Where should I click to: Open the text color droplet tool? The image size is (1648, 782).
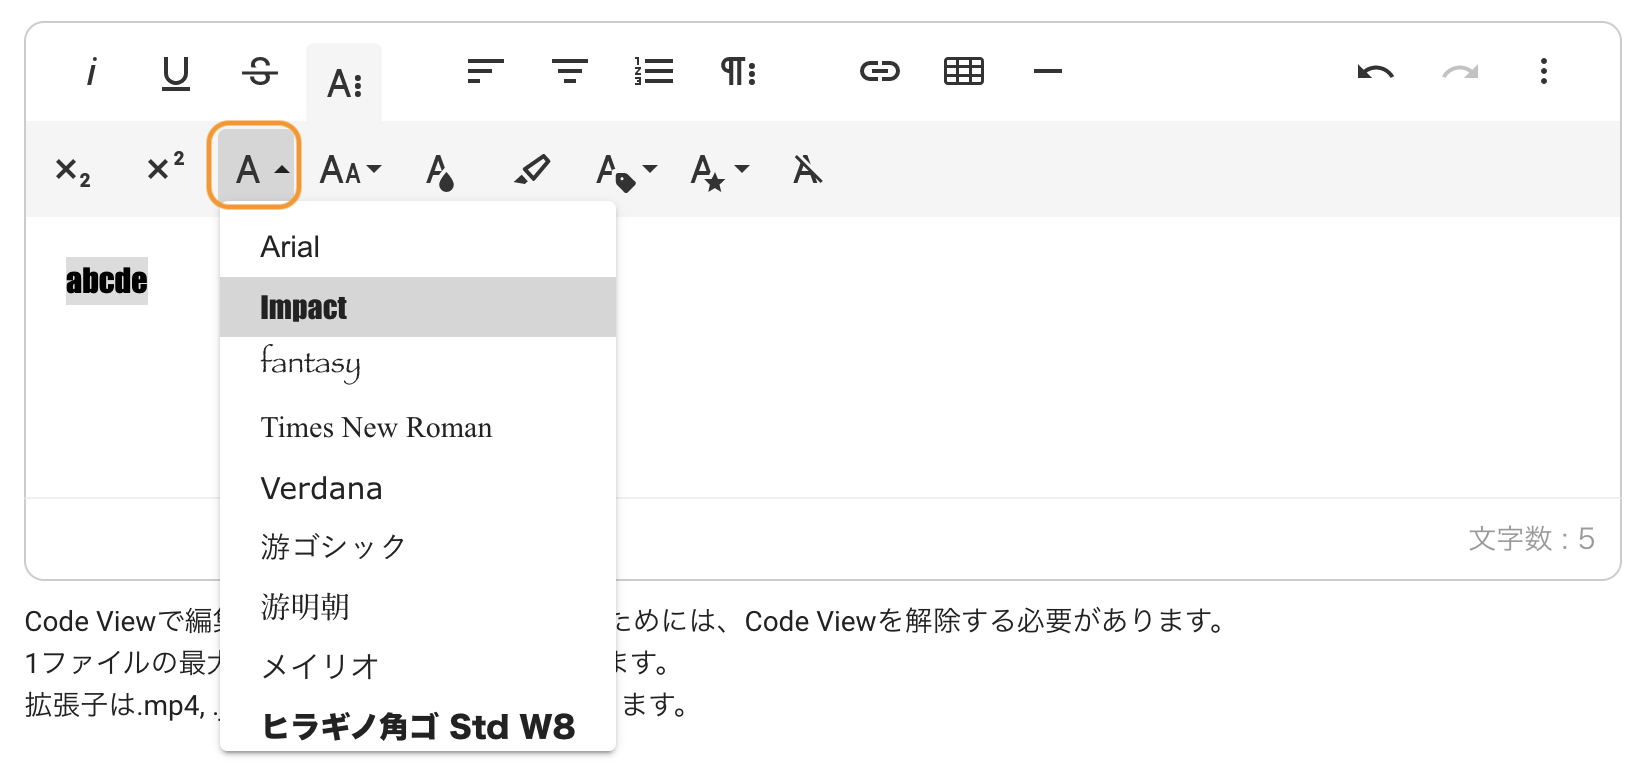click(440, 171)
